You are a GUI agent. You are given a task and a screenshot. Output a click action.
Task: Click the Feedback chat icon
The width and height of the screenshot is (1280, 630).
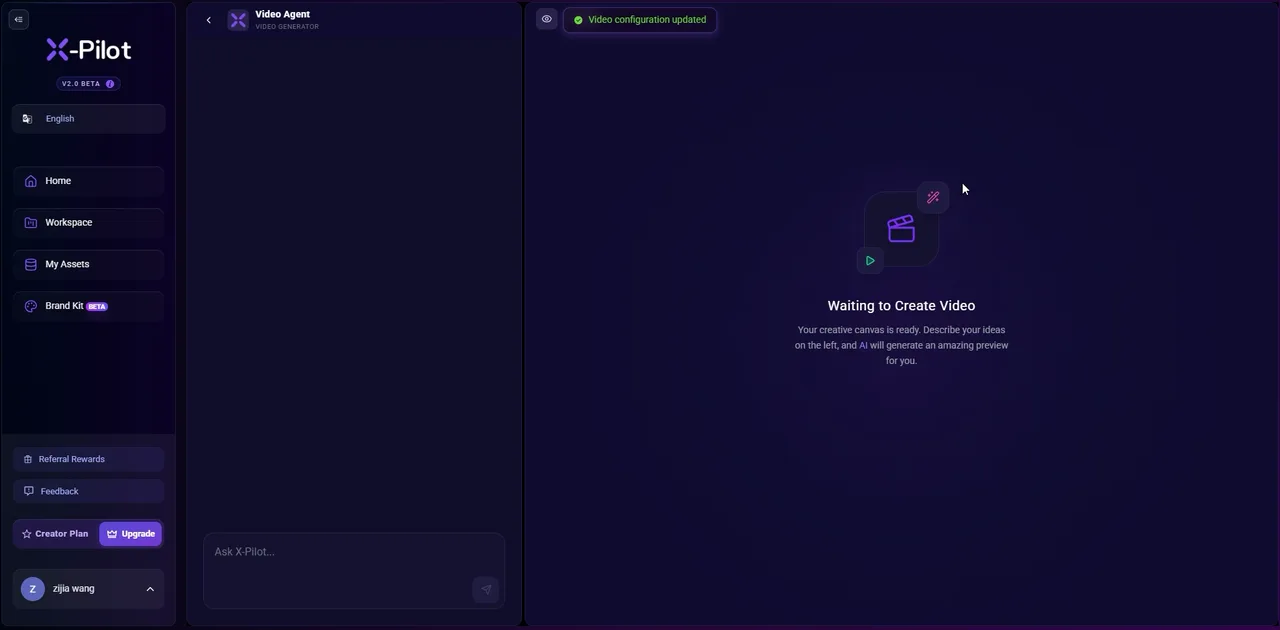[x=28, y=491]
